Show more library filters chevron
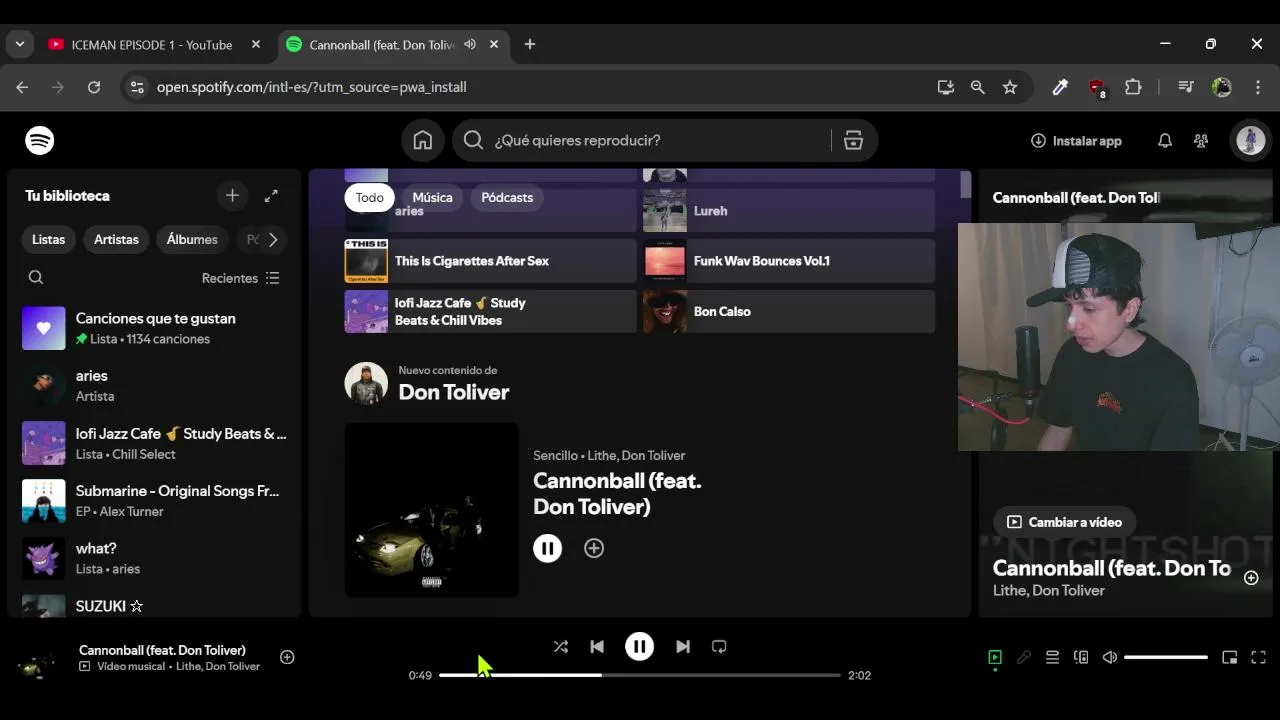This screenshot has height=720, width=1280. pyautogui.click(x=272, y=240)
